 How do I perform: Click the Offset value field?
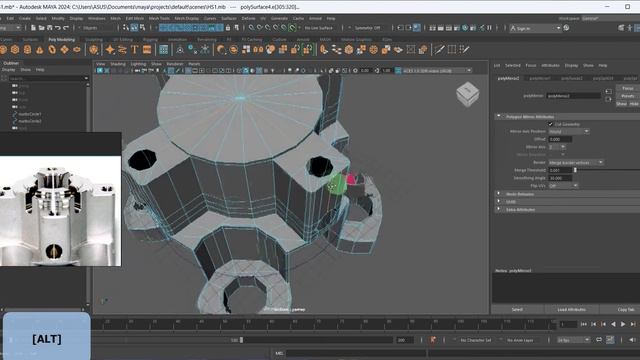click(560, 139)
